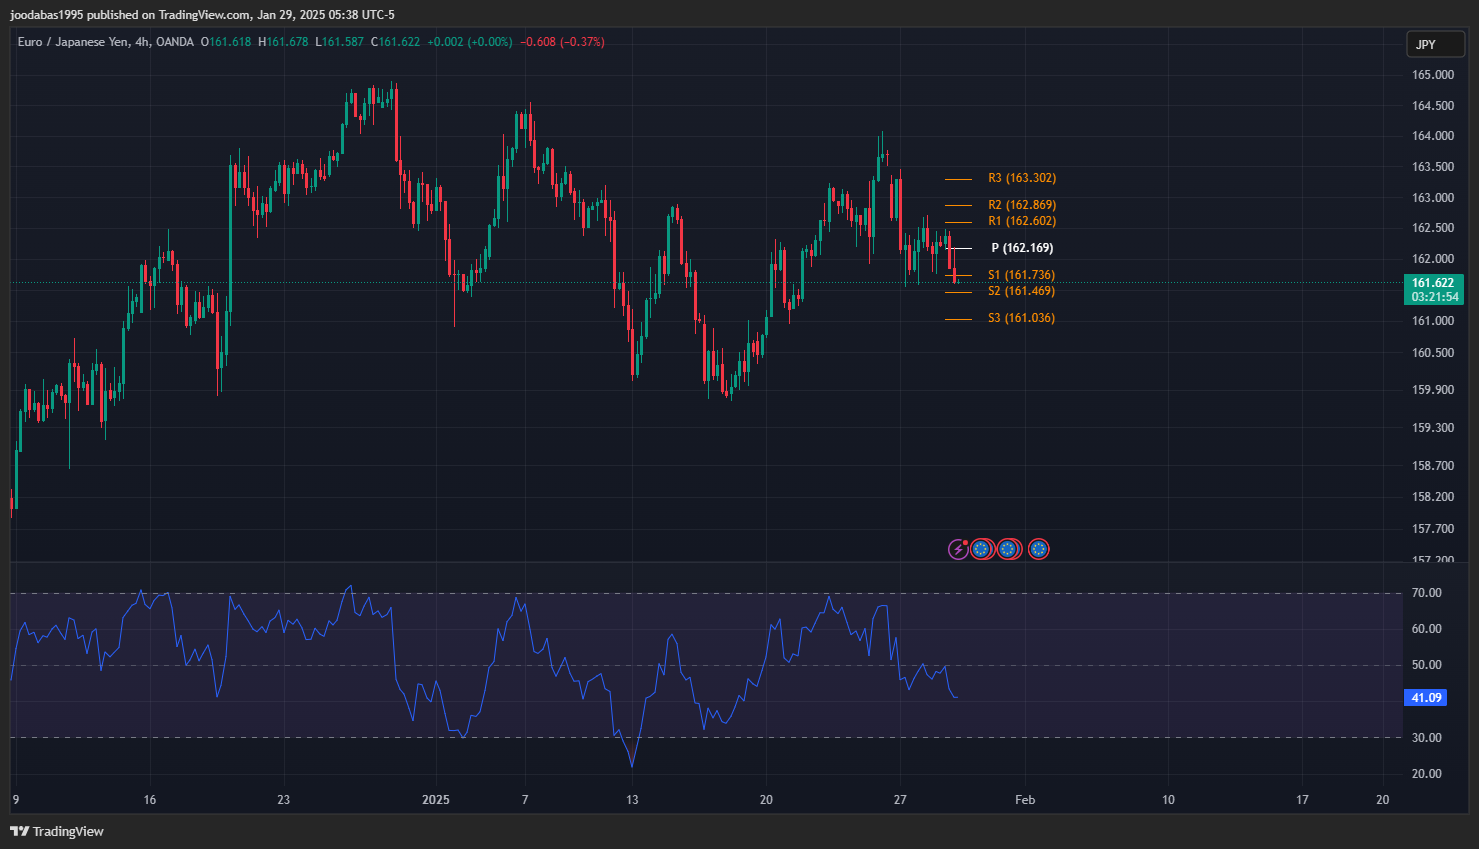Click the current price label 161.622
1479x849 pixels.
[1432, 283]
